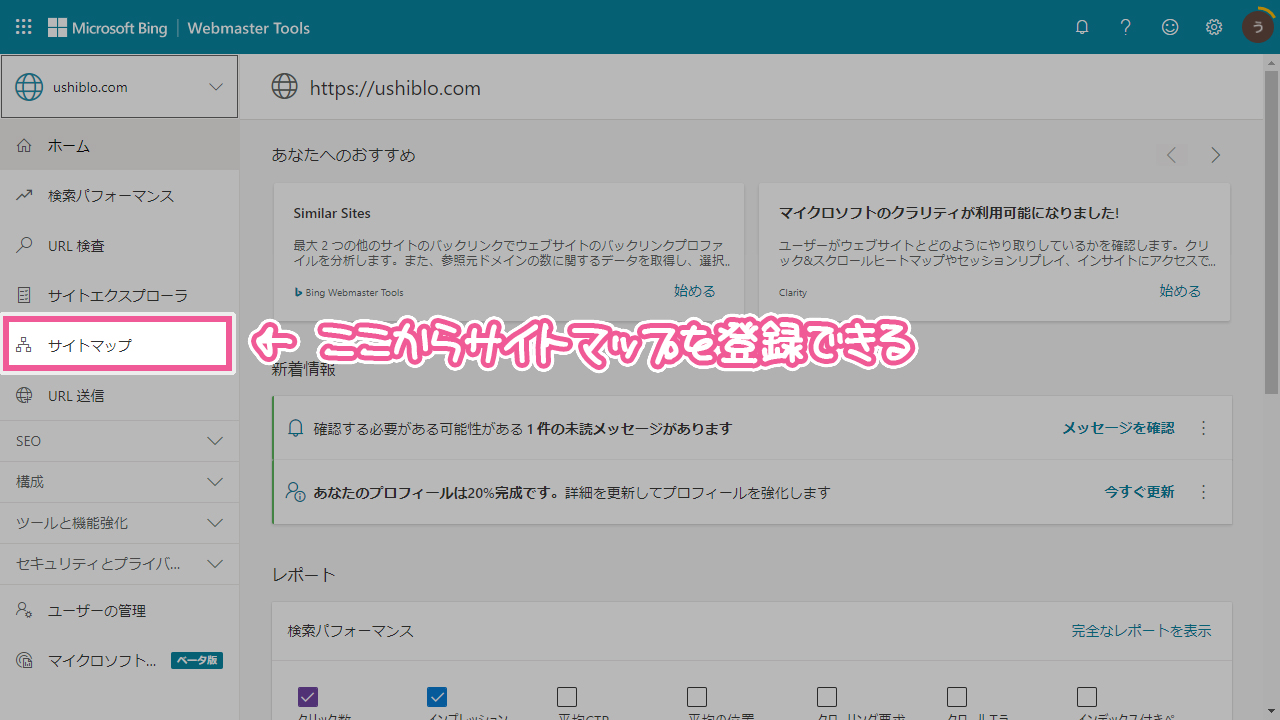Open the feedback smiley icon

point(1170,27)
